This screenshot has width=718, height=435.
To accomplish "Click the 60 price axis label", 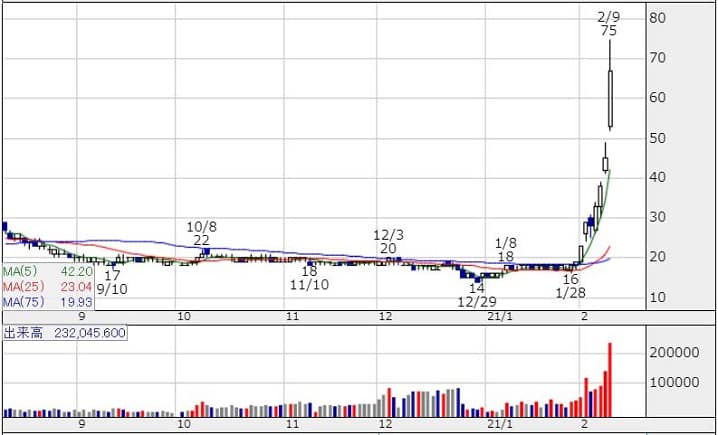I will pos(657,98).
